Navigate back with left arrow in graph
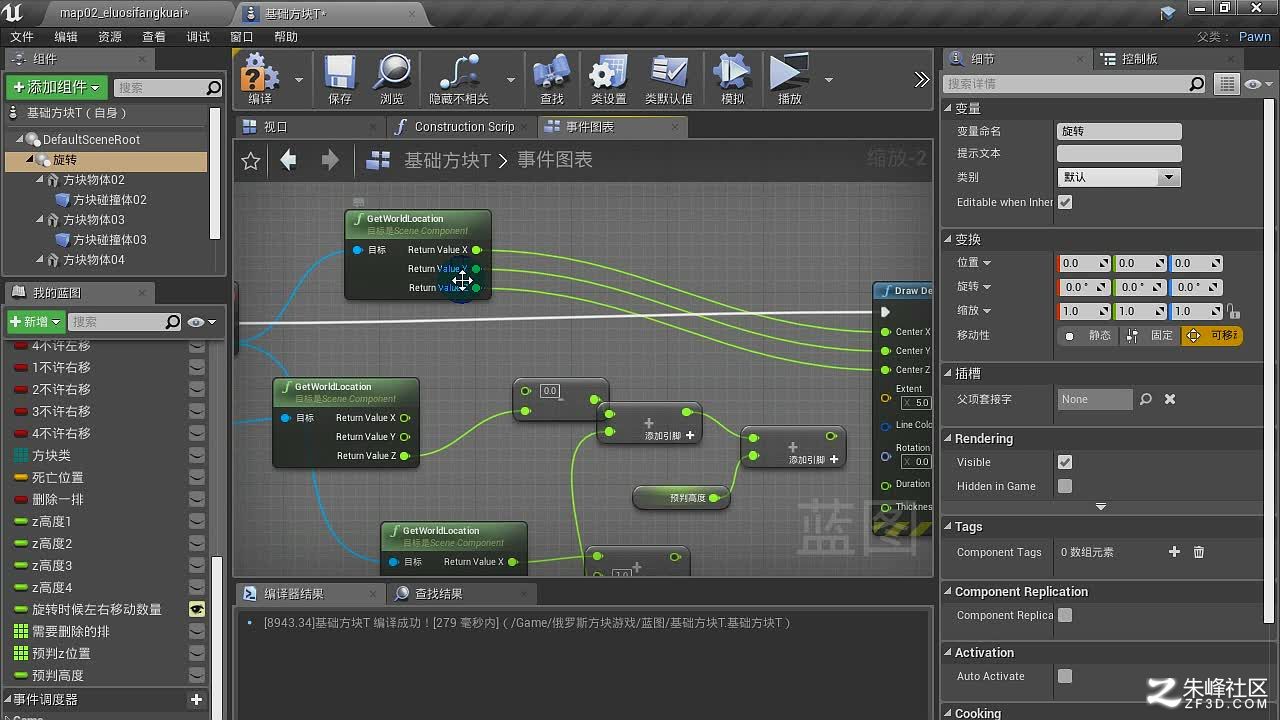Image resolution: width=1280 pixels, height=720 pixels. (289, 160)
